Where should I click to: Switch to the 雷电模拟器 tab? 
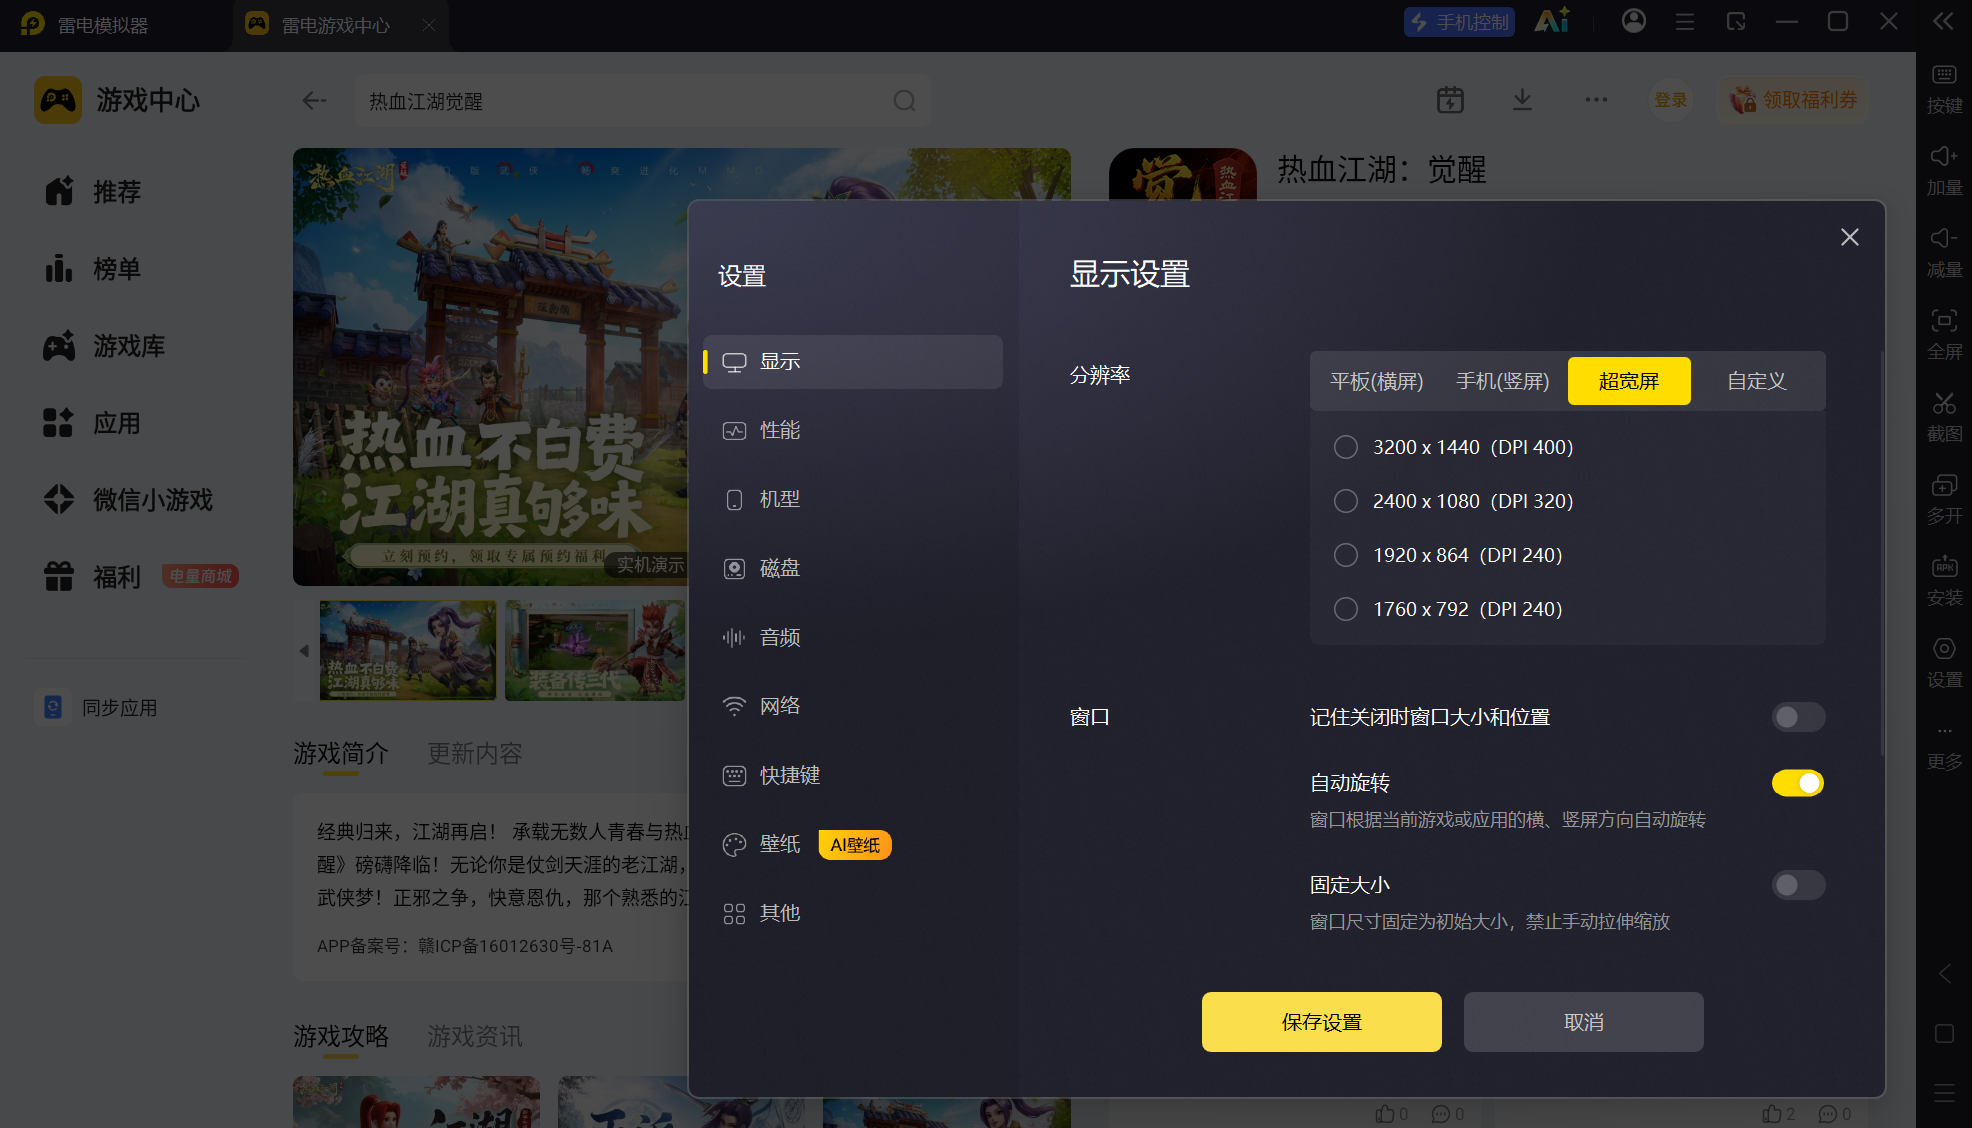click(87, 24)
